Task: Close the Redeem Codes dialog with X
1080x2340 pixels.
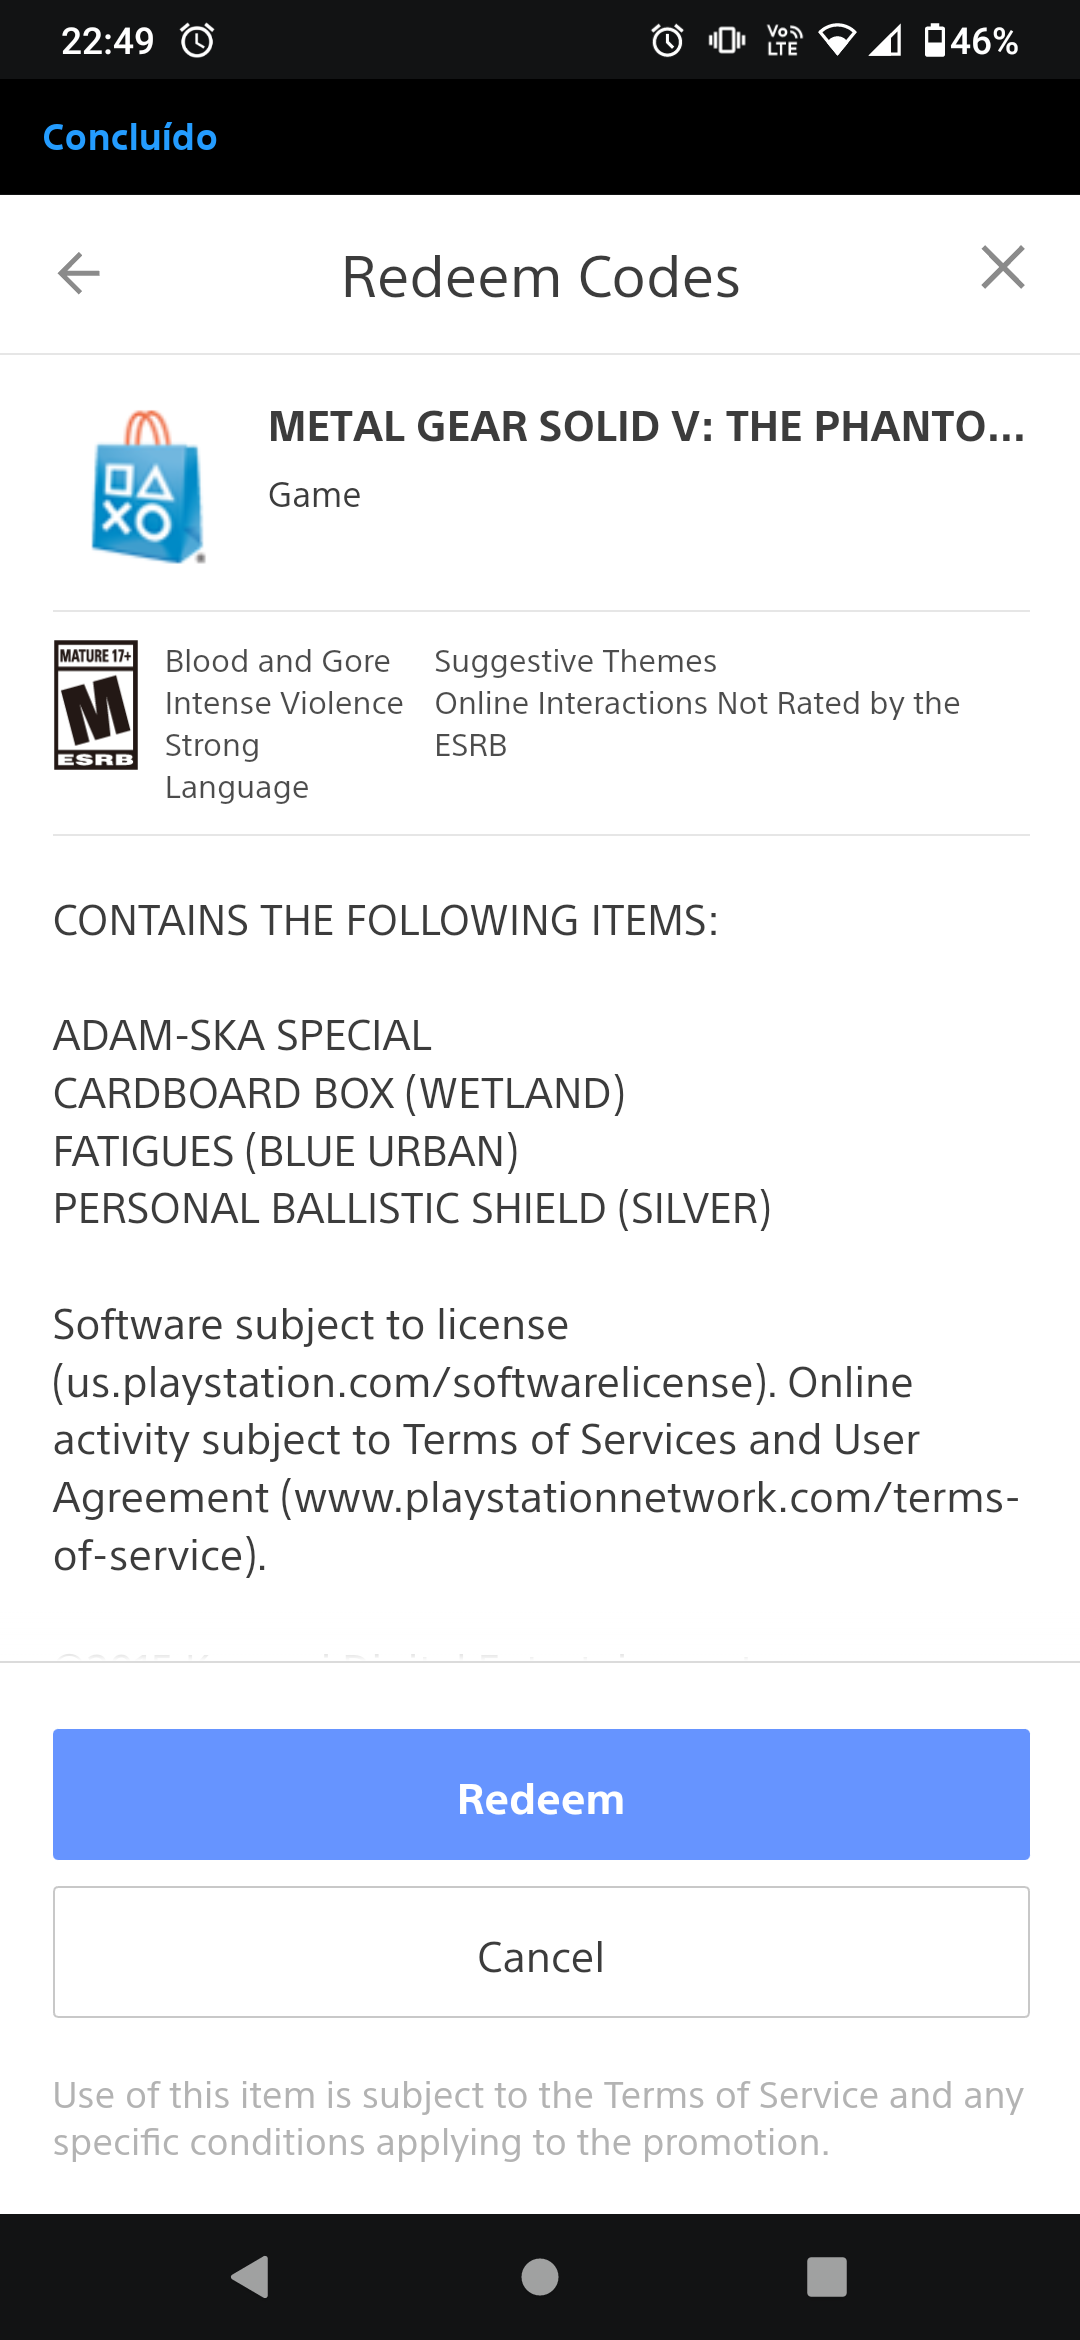Action: [1003, 267]
